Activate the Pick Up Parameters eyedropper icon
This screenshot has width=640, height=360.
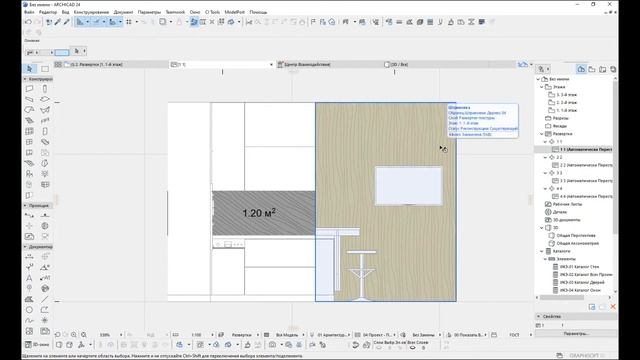(x=58, y=22)
